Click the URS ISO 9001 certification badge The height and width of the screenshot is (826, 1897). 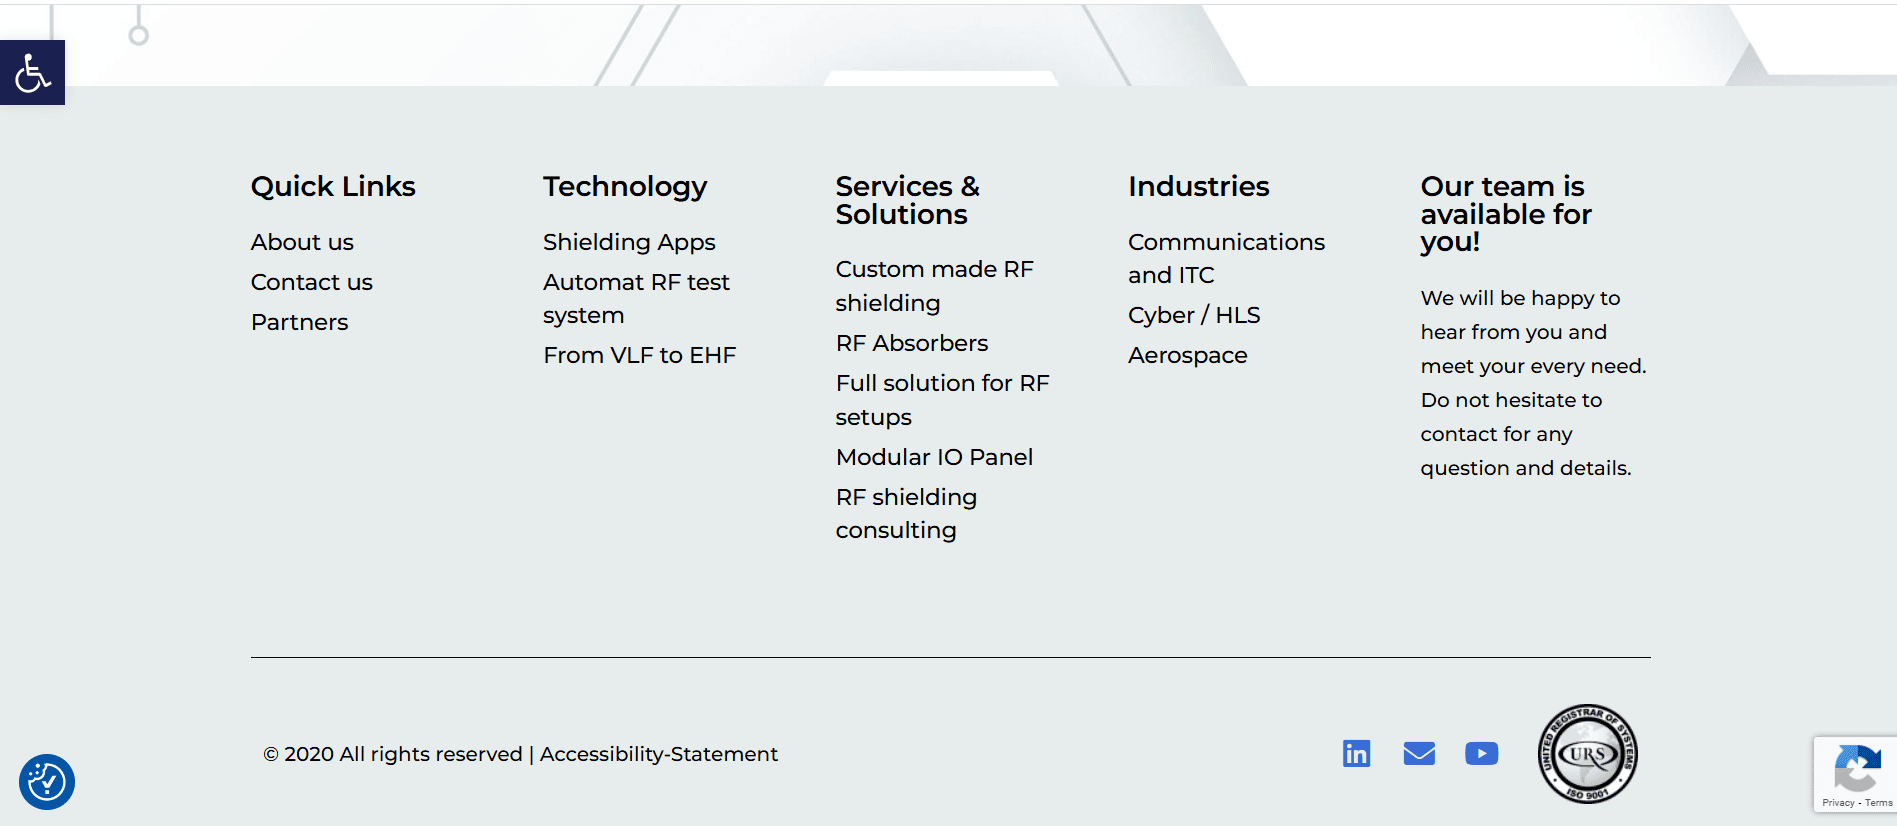tap(1587, 754)
